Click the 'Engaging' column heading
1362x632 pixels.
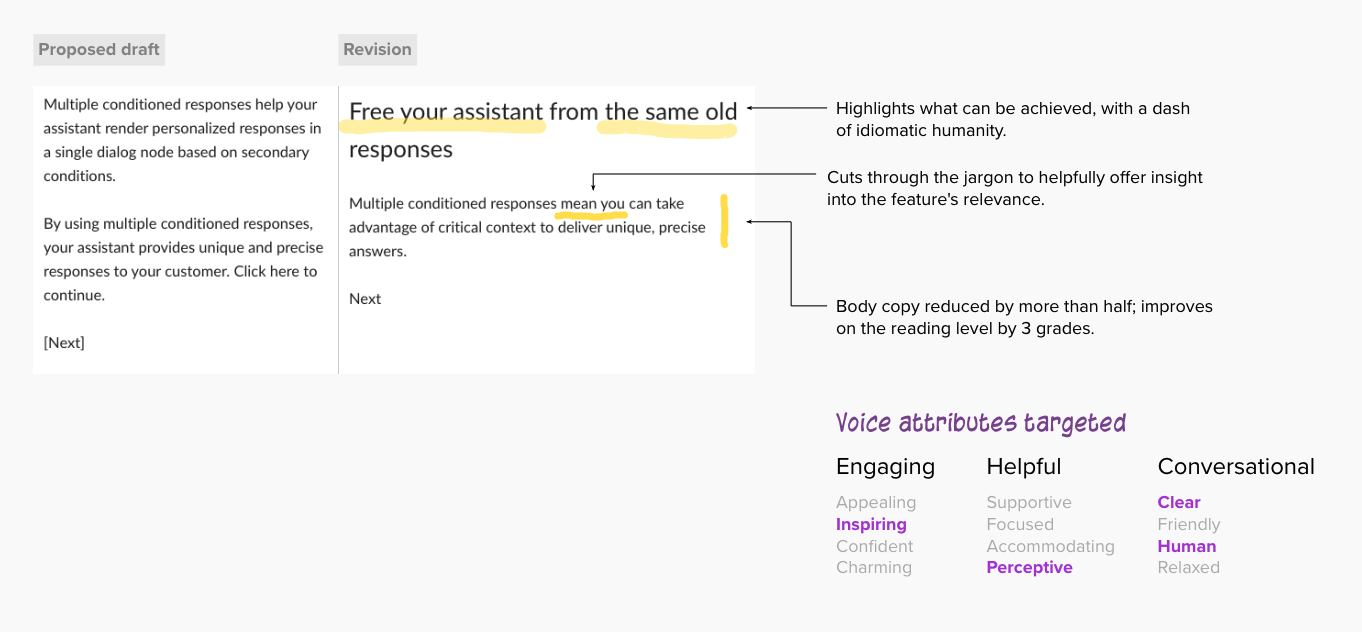coord(885,466)
